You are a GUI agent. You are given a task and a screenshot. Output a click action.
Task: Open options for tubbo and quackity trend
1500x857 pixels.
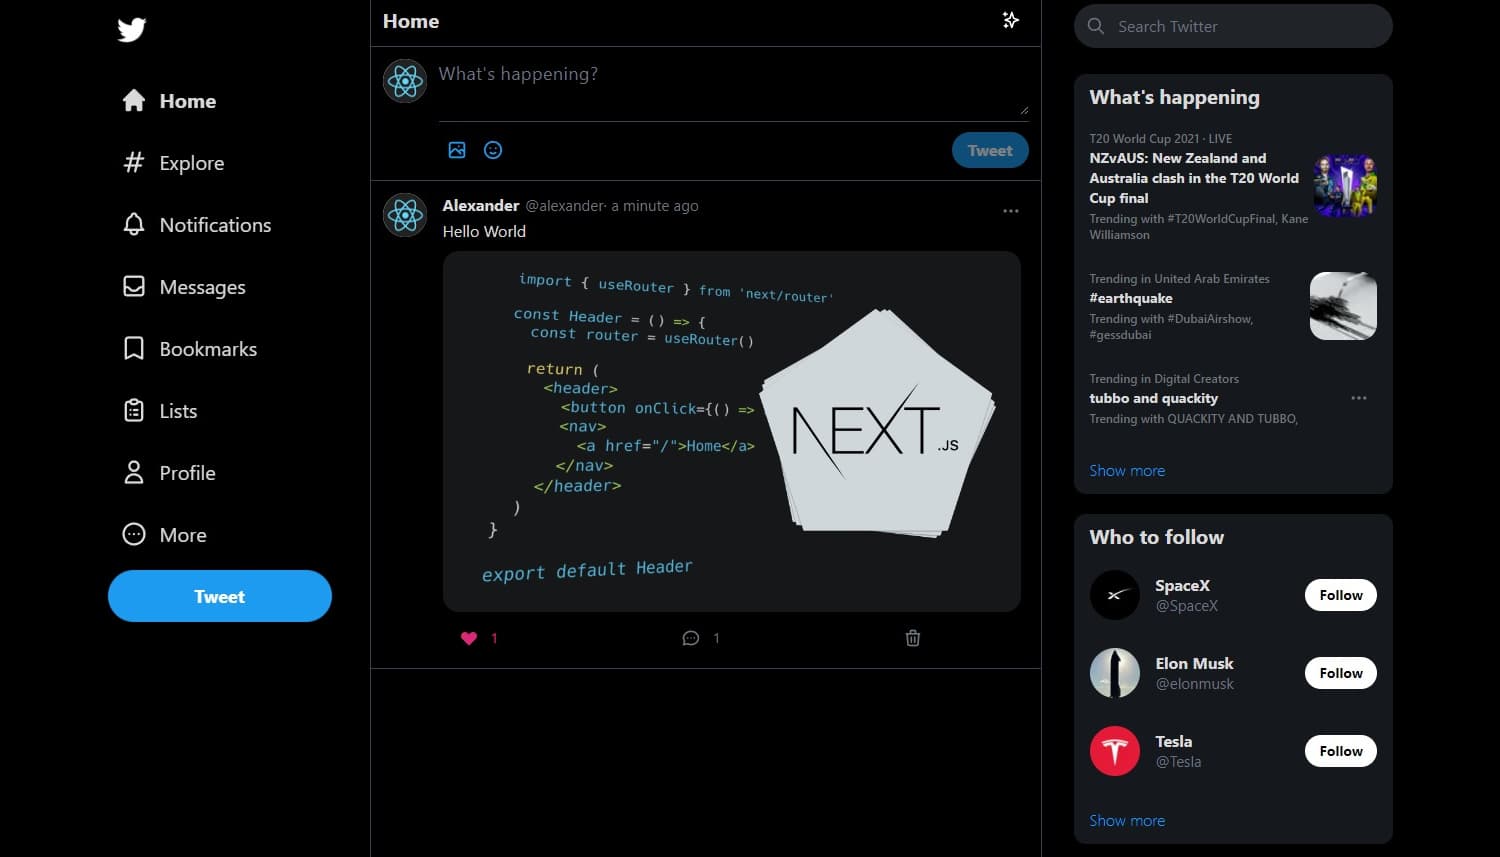point(1359,398)
